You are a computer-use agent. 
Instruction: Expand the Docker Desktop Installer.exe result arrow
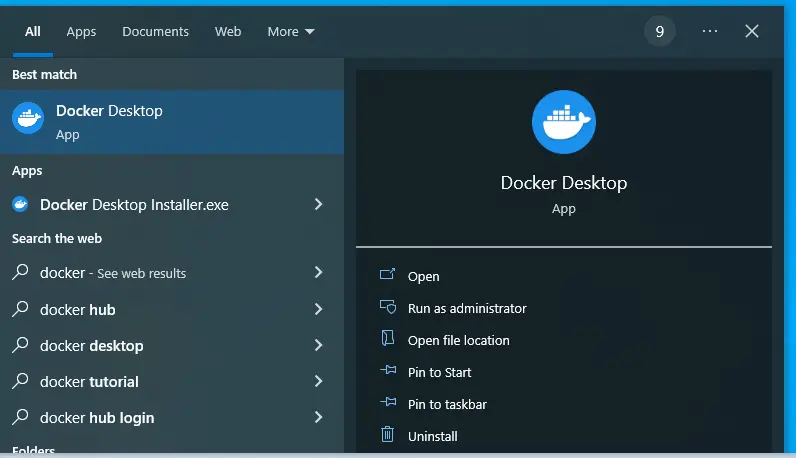pos(318,204)
